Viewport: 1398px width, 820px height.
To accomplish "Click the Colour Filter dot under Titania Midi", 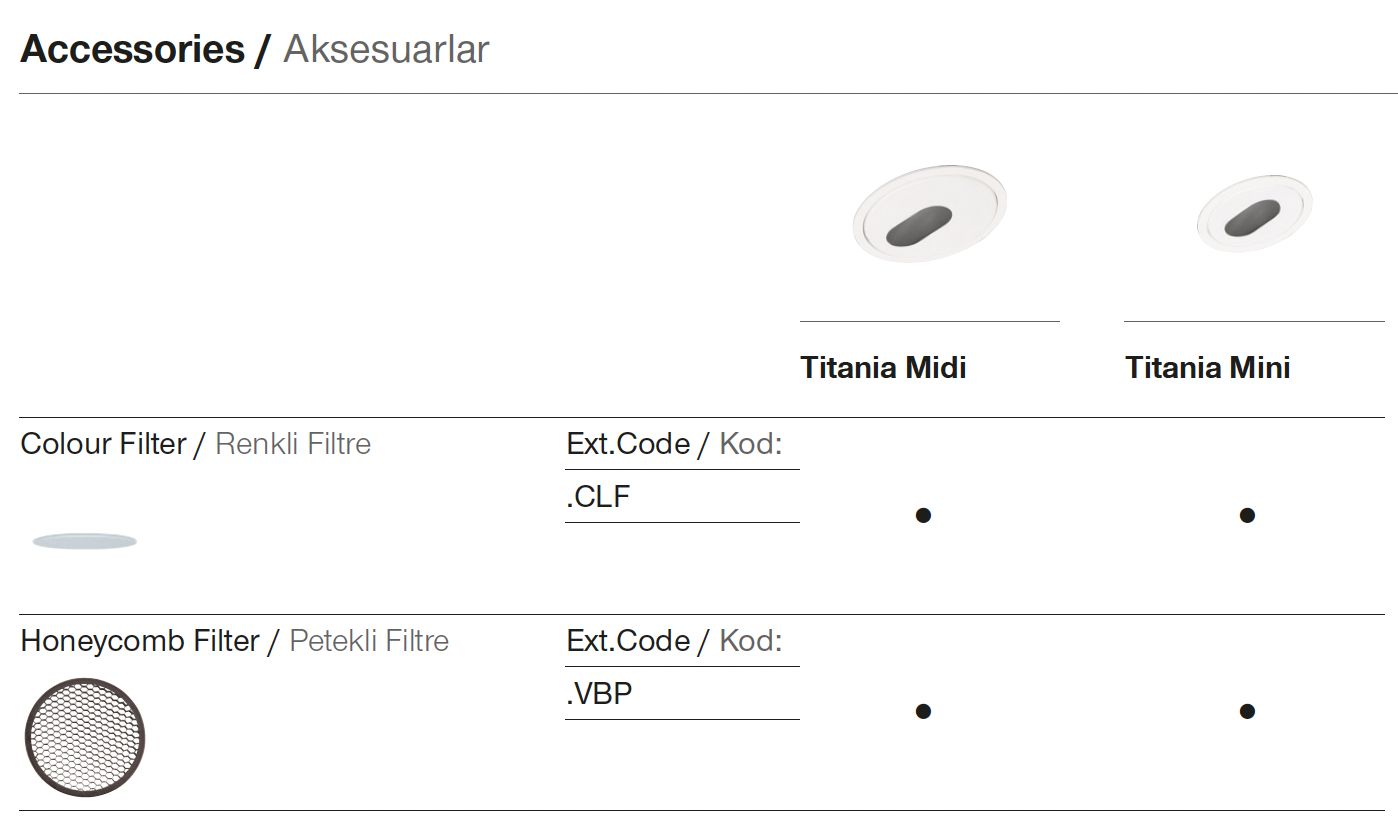I will 923,515.
